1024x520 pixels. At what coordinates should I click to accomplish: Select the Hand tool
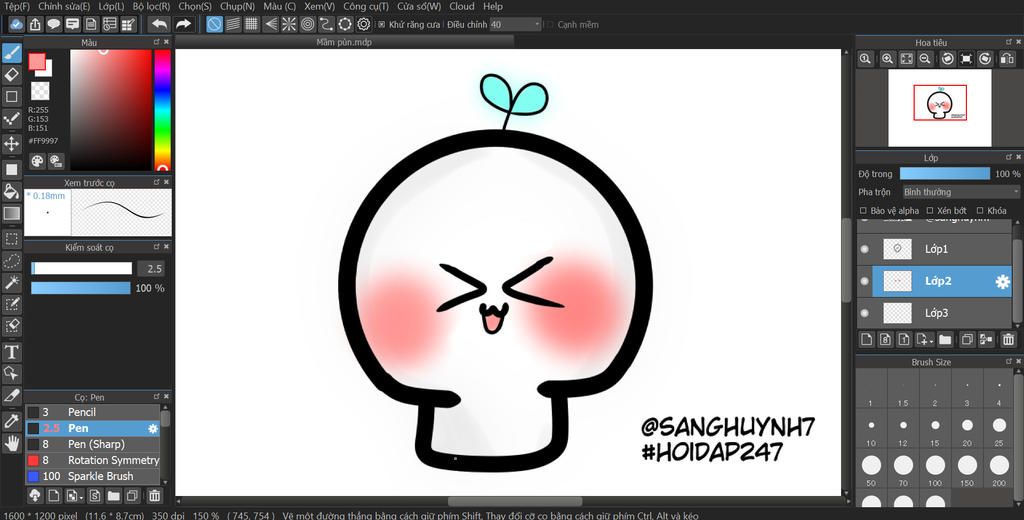(x=12, y=444)
